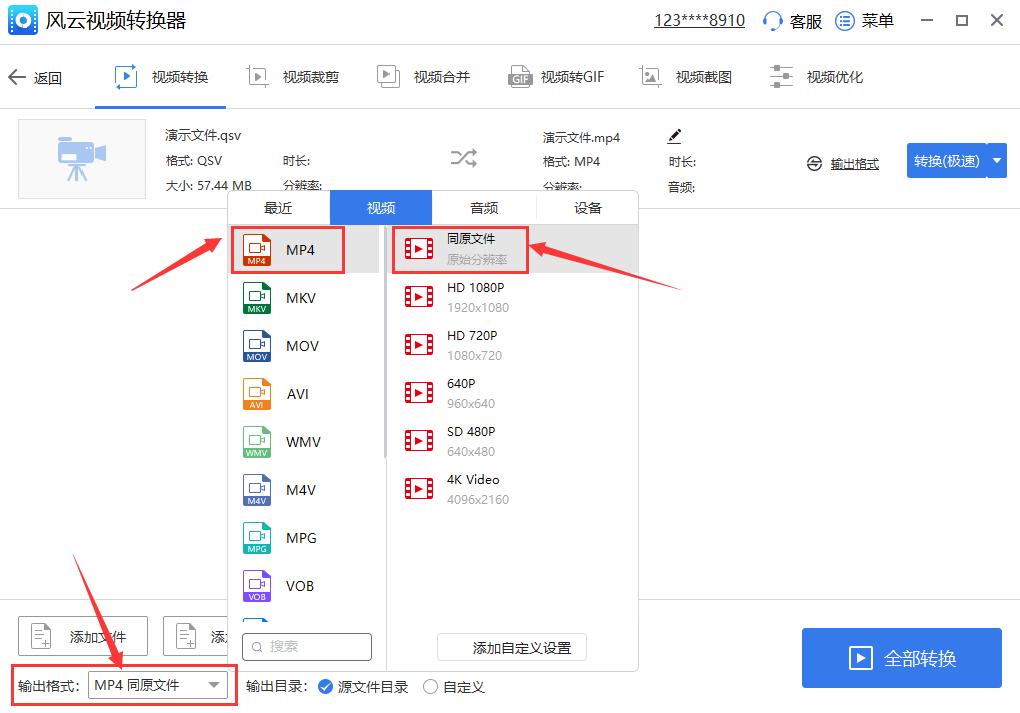Click the 视频优化 sliders icon
Screen dimensions: 1020x713
[781, 77]
